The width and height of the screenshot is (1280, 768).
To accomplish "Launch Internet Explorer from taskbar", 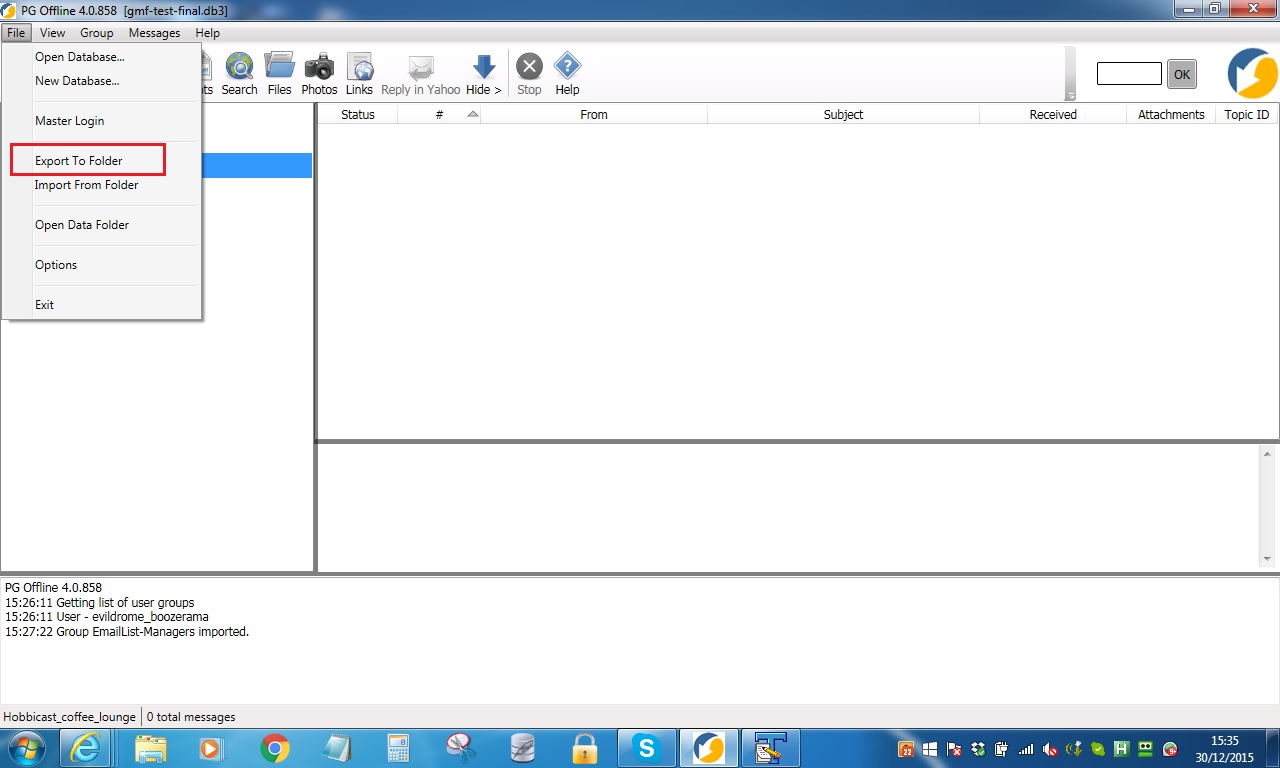I will (85, 748).
